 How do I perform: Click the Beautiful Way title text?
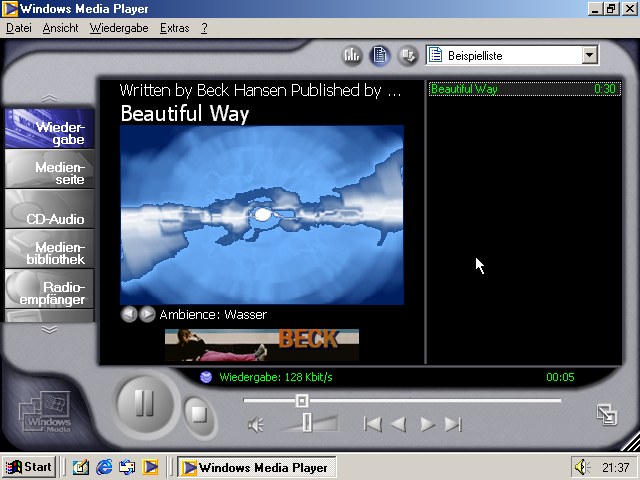[184, 113]
